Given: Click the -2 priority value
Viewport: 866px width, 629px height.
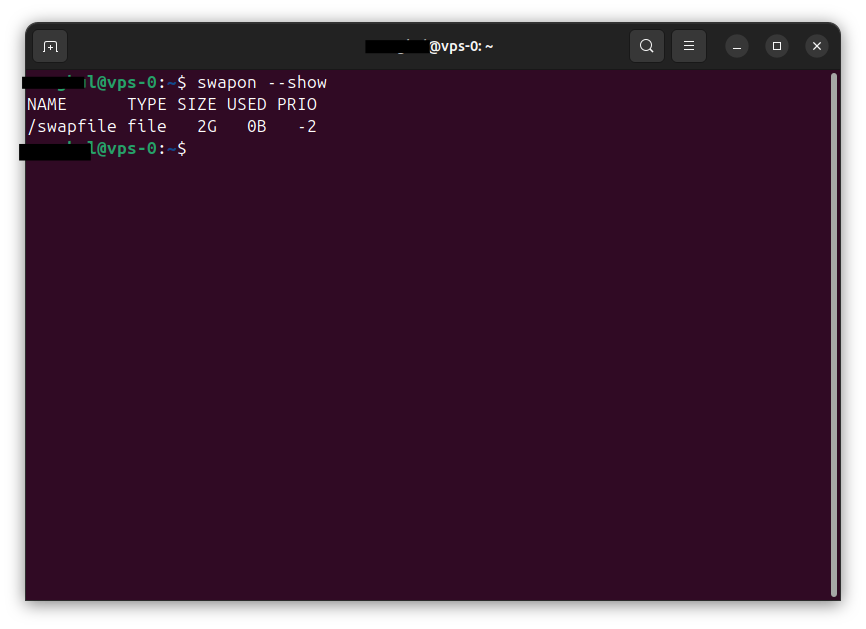Looking at the screenshot, I should coord(307,126).
